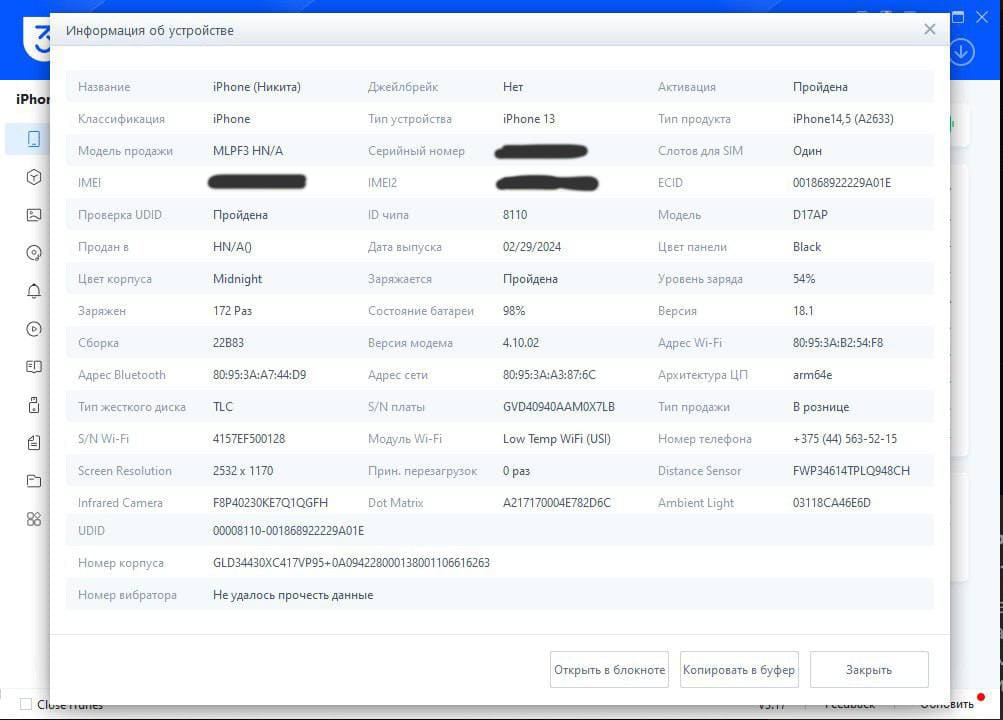Open the More grid icon in sidebar

(34, 519)
